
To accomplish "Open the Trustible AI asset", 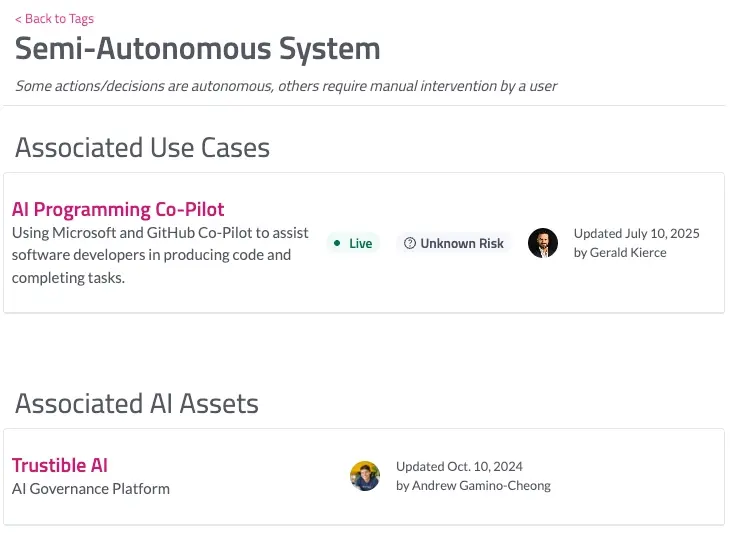I will (x=60, y=465).
